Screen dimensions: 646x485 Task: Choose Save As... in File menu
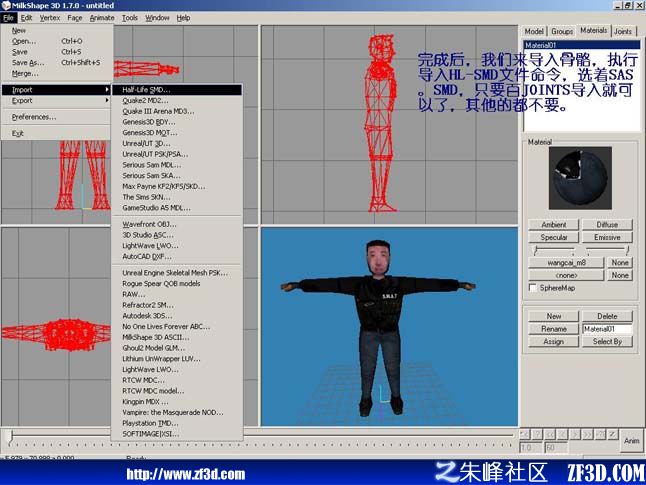pos(56,63)
